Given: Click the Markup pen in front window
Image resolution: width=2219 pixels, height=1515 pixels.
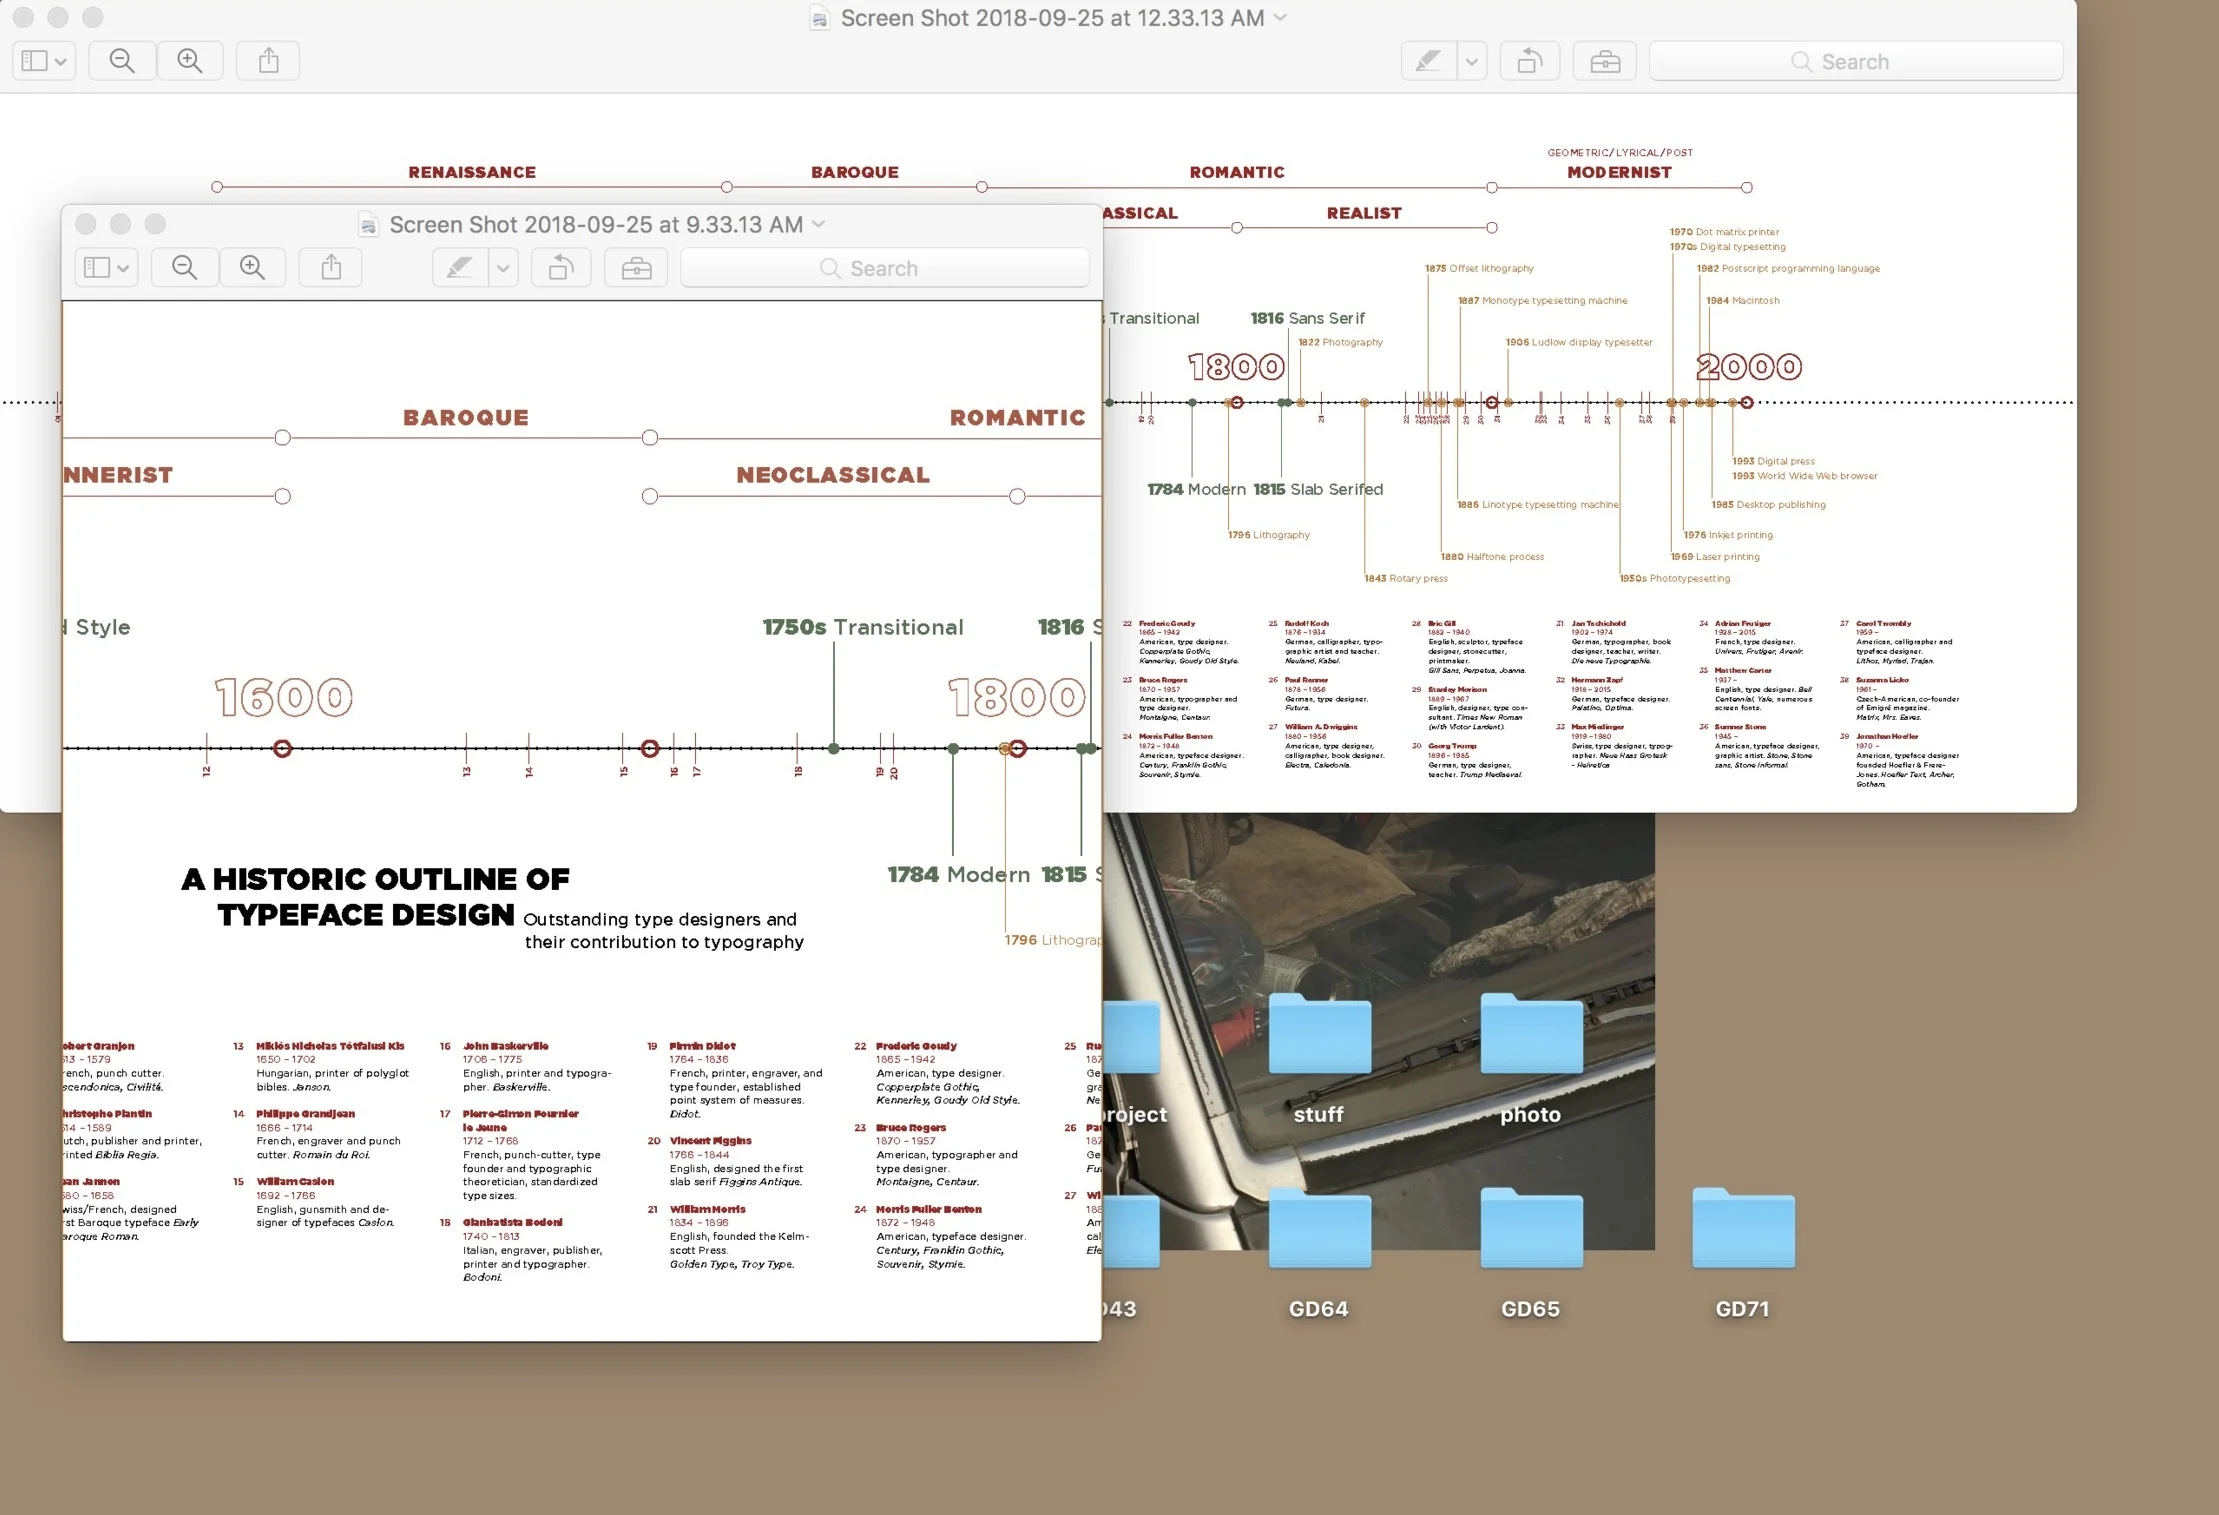Looking at the screenshot, I should (x=459, y=268).
